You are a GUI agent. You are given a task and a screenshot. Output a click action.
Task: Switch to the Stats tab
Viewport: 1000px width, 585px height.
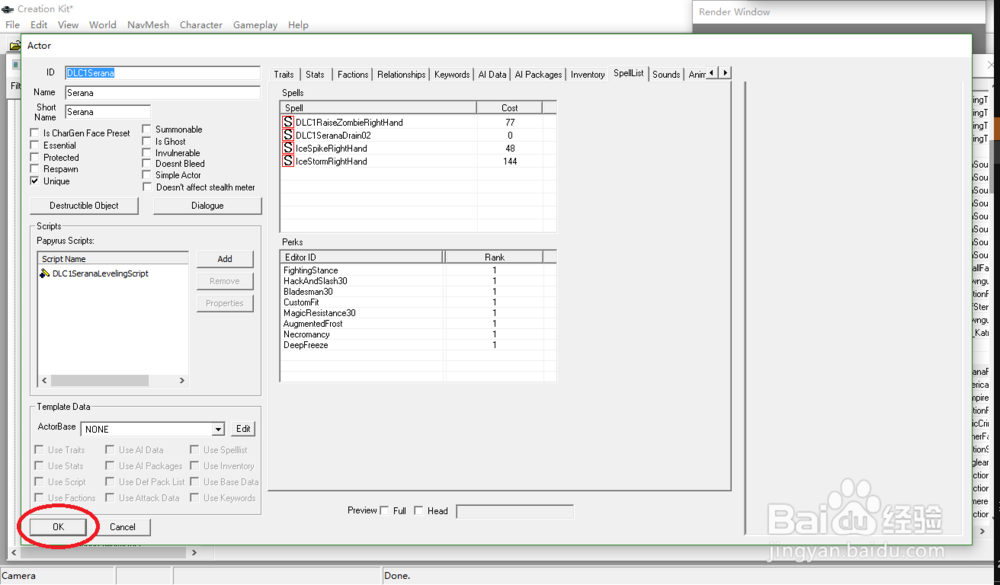tap(315, 75)
